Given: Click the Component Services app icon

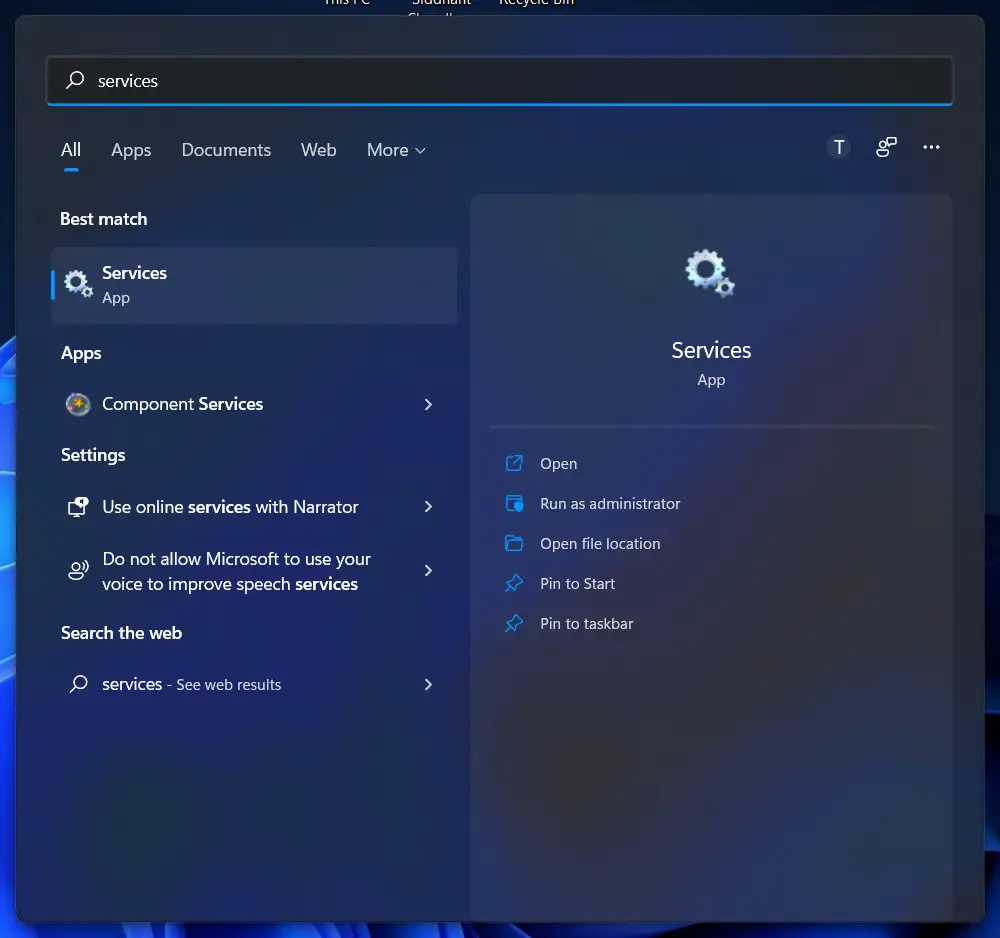Looking at the screenshot, I should (78, 404).
